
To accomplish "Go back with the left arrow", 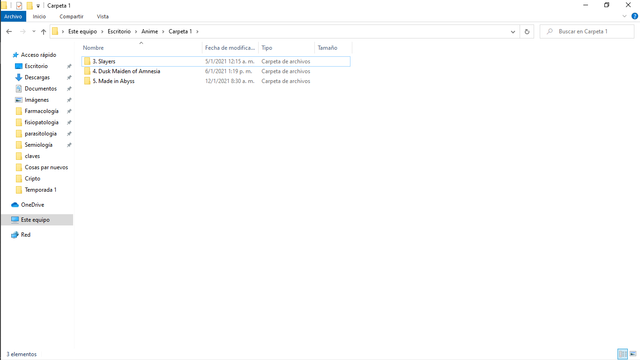I will pos(9,31).
